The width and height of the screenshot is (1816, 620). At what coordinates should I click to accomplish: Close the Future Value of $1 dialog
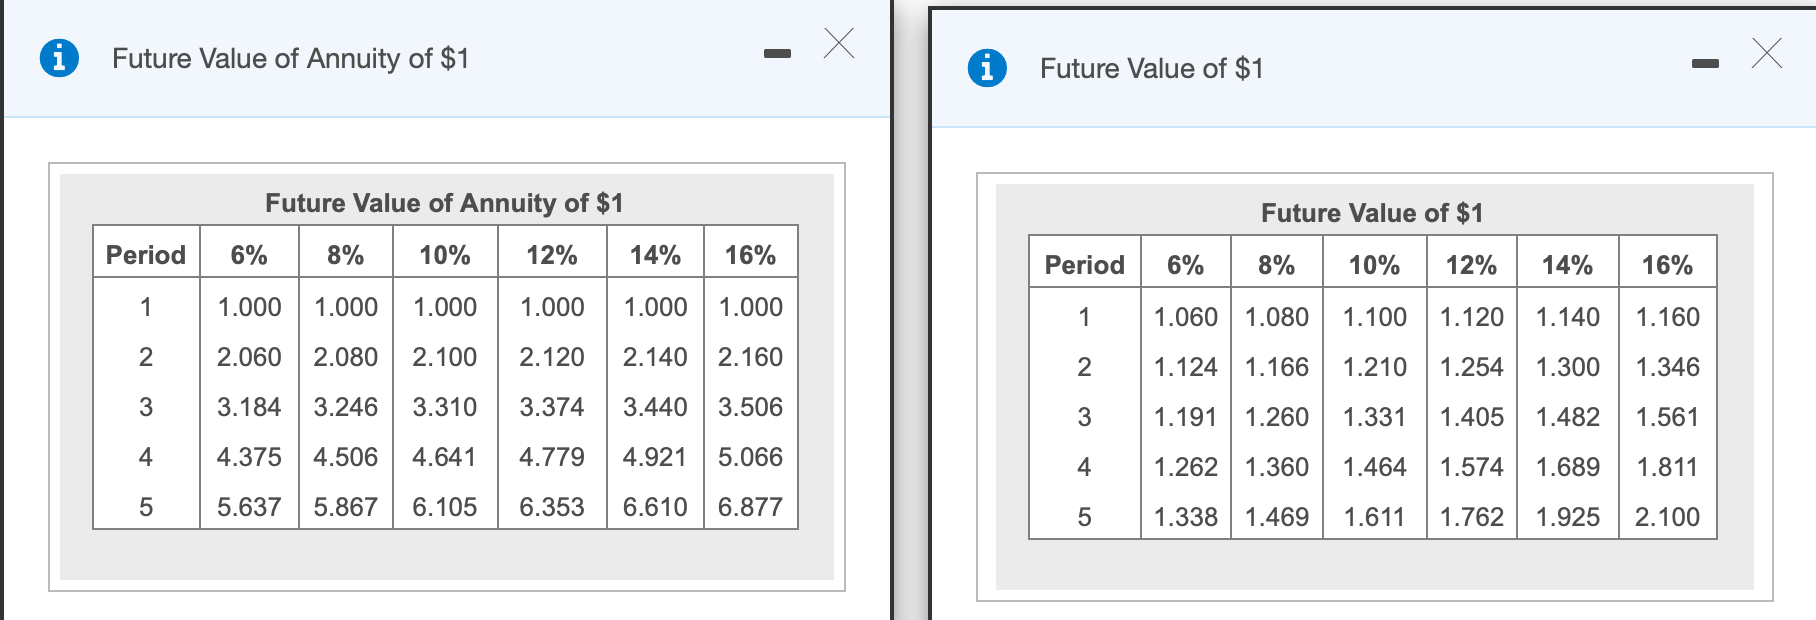(x=1767, y=53)
